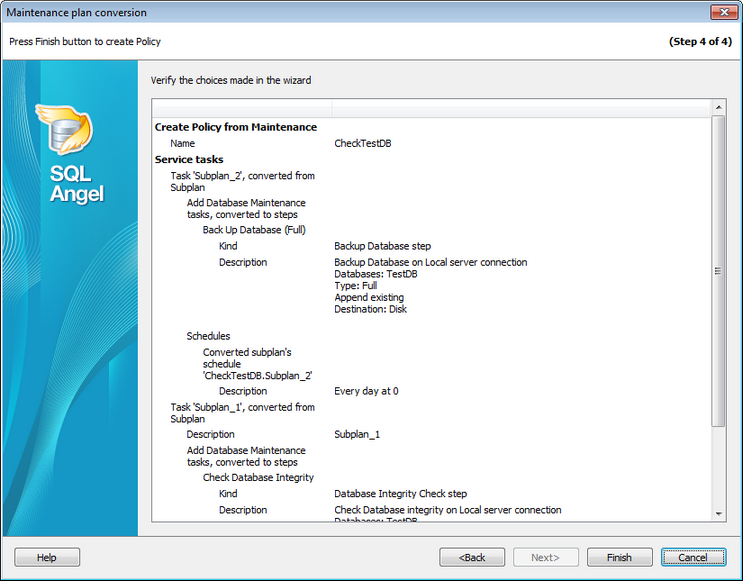Click the 'Add Database Maintenance tasks' row under Subplan_2
The height and width of the screenshot is (581, 743).
(x=246, y=209)
